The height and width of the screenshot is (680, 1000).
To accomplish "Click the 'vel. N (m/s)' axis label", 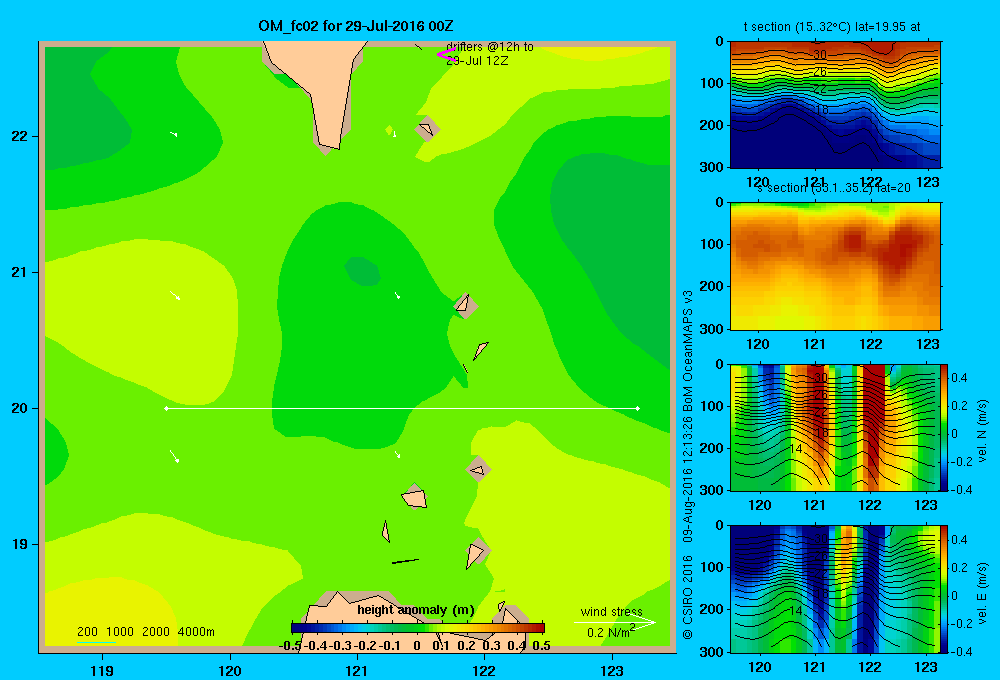I will (x=983, y=430).
